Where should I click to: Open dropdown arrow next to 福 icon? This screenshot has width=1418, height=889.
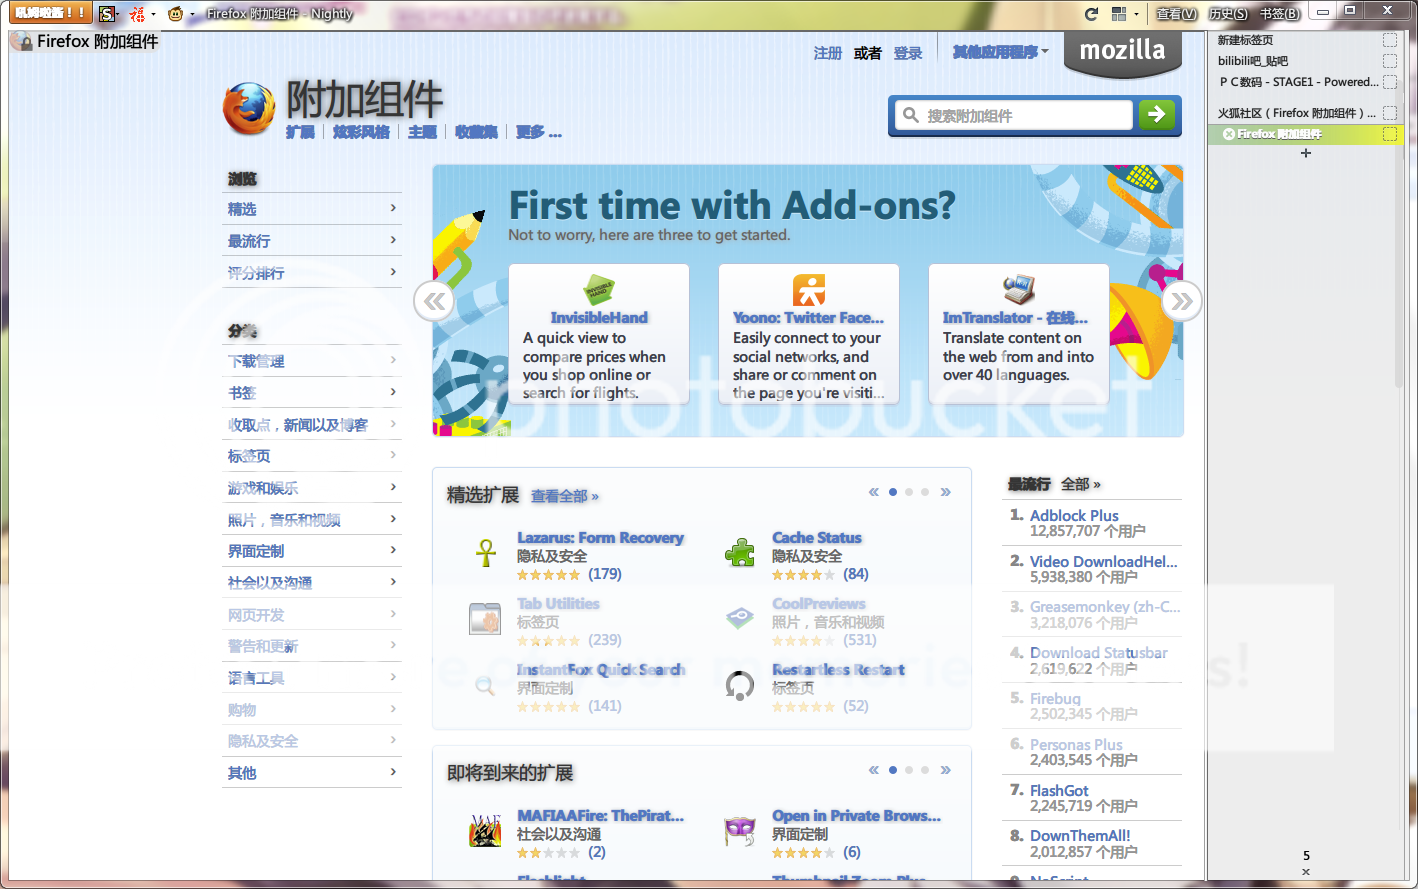(153, 15)
